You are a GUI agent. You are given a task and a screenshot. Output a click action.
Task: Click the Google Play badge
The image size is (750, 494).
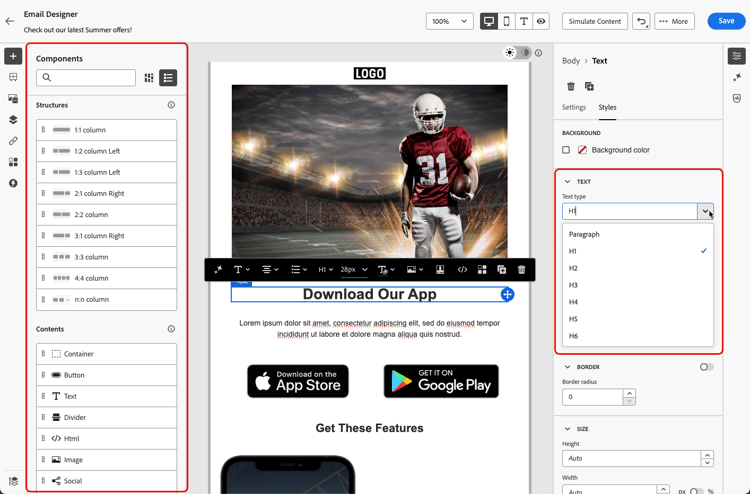(x=441, y=381)
